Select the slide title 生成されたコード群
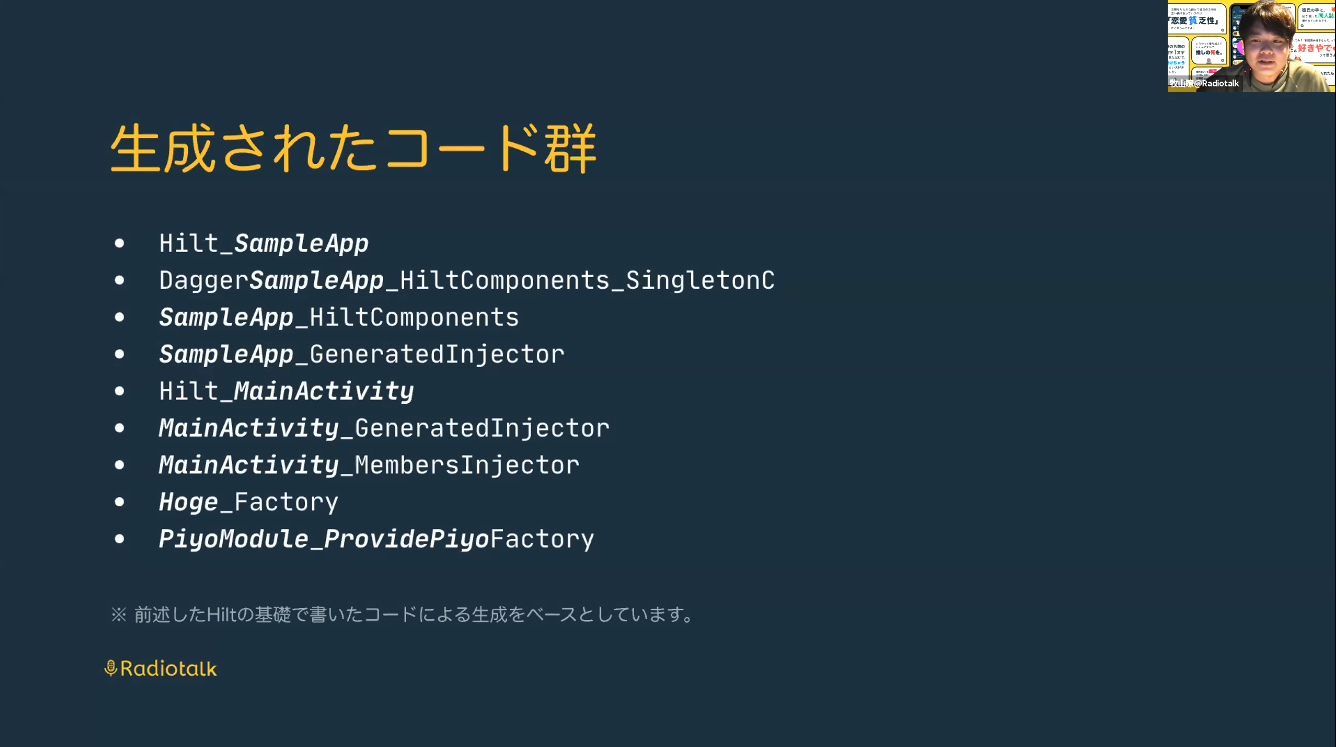Viewport: 1336px width, 747px height. pyautogui.click(x=353, y=150)
